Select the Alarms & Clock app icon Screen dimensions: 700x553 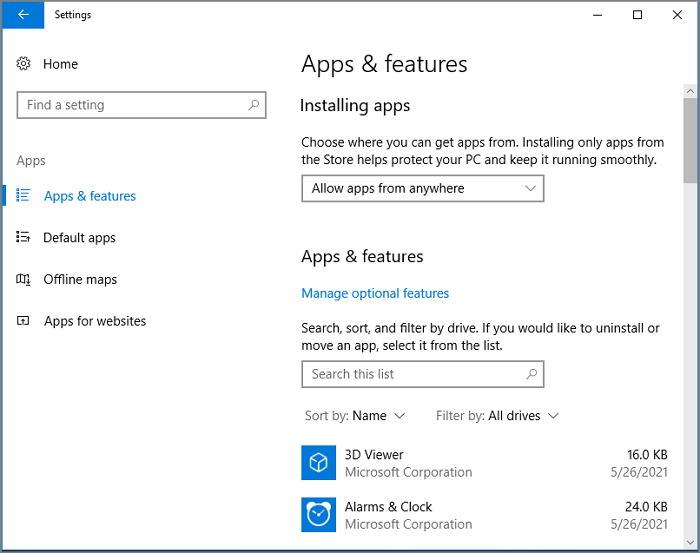pyautogui.click(x=318, y=515)
